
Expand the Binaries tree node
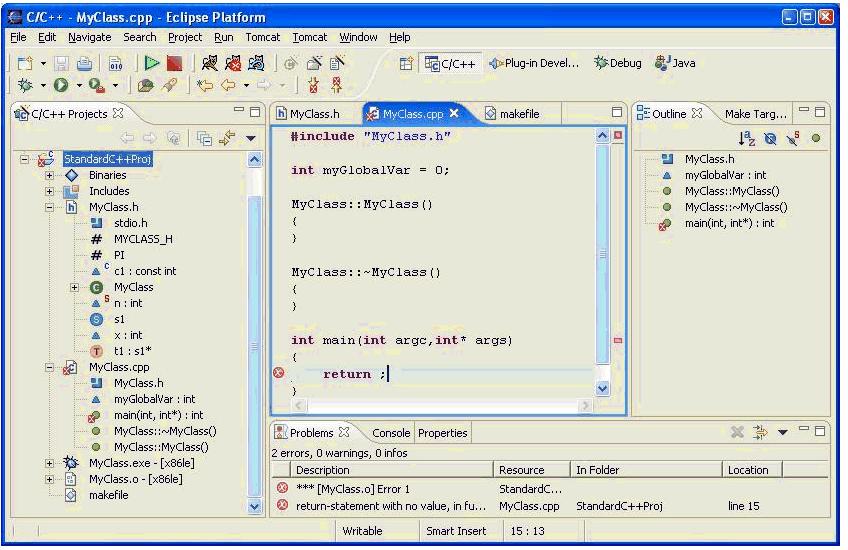[x=49, y=175]
